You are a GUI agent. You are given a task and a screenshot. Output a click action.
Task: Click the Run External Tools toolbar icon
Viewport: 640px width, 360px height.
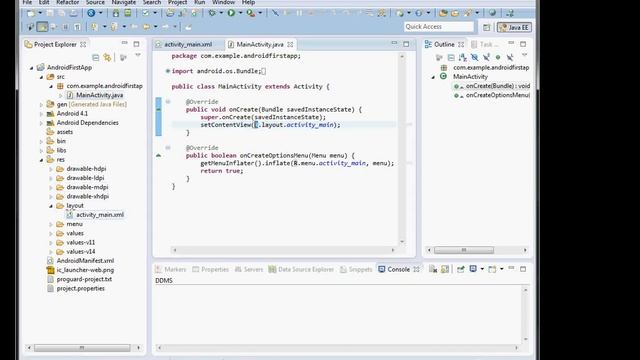(251, 13)
